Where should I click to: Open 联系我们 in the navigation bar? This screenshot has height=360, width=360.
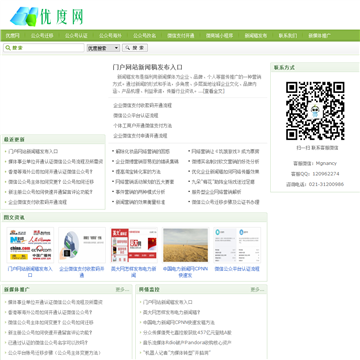(288, 36)
